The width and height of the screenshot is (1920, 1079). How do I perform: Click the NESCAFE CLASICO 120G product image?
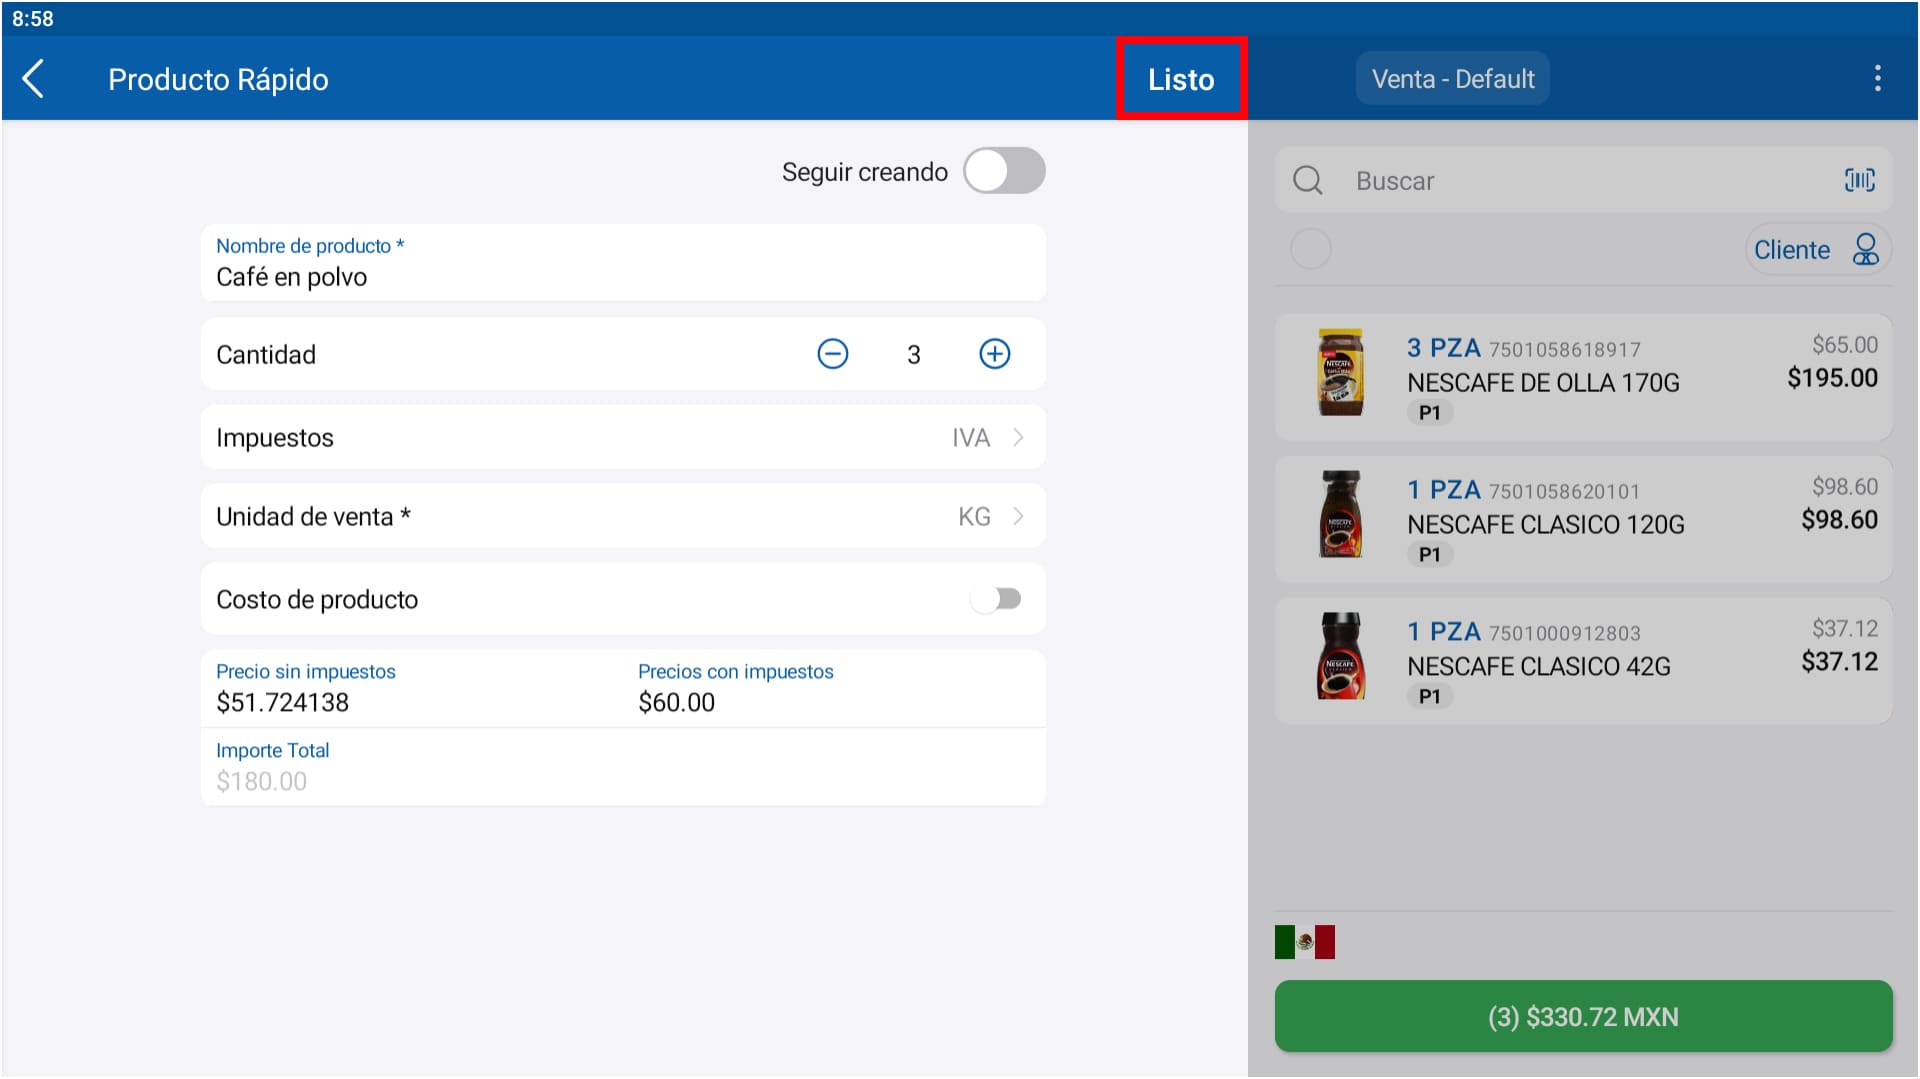coord(1340,515)
